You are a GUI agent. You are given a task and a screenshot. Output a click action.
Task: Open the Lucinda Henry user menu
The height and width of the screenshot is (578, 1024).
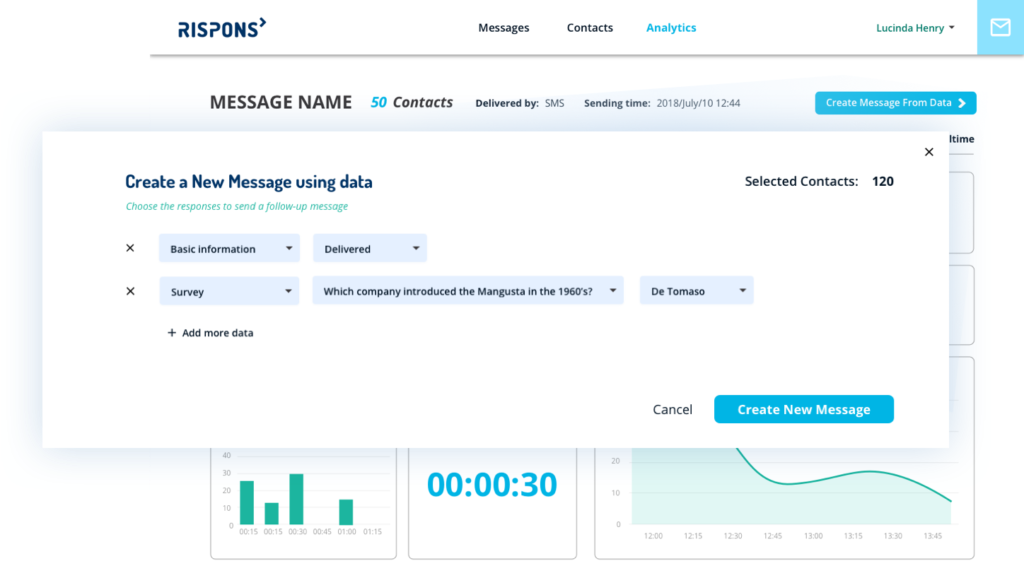[915, 28]
